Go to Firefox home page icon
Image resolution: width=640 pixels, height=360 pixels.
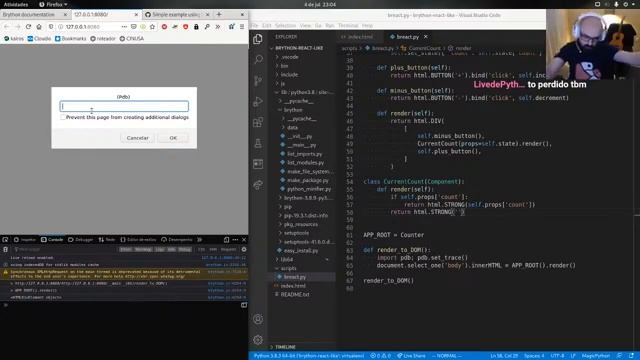(x=39, y=27)
